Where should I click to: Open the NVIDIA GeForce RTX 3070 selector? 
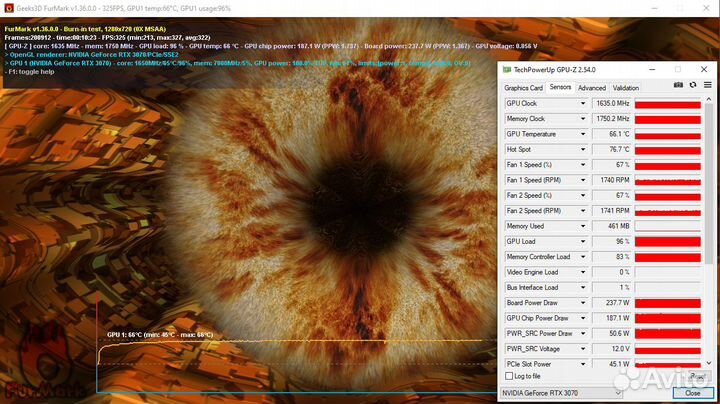click(x=560, y=393)
